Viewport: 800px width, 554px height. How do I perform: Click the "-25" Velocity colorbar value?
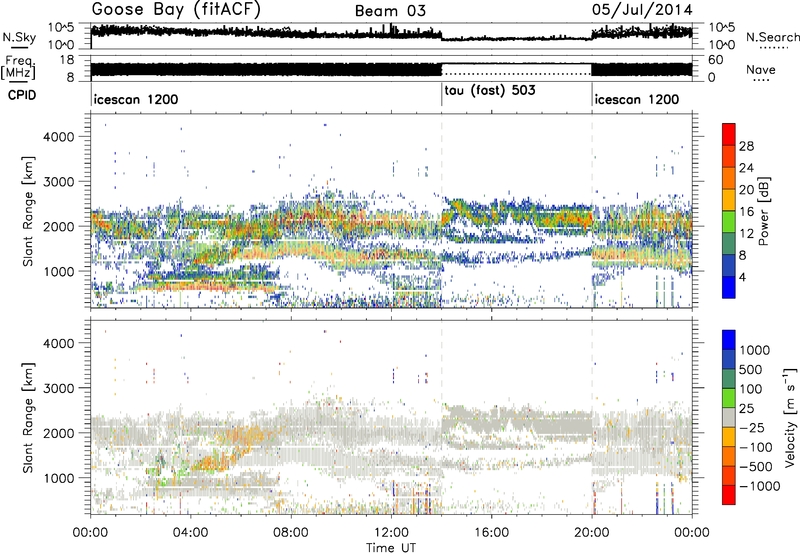(752, 427)
